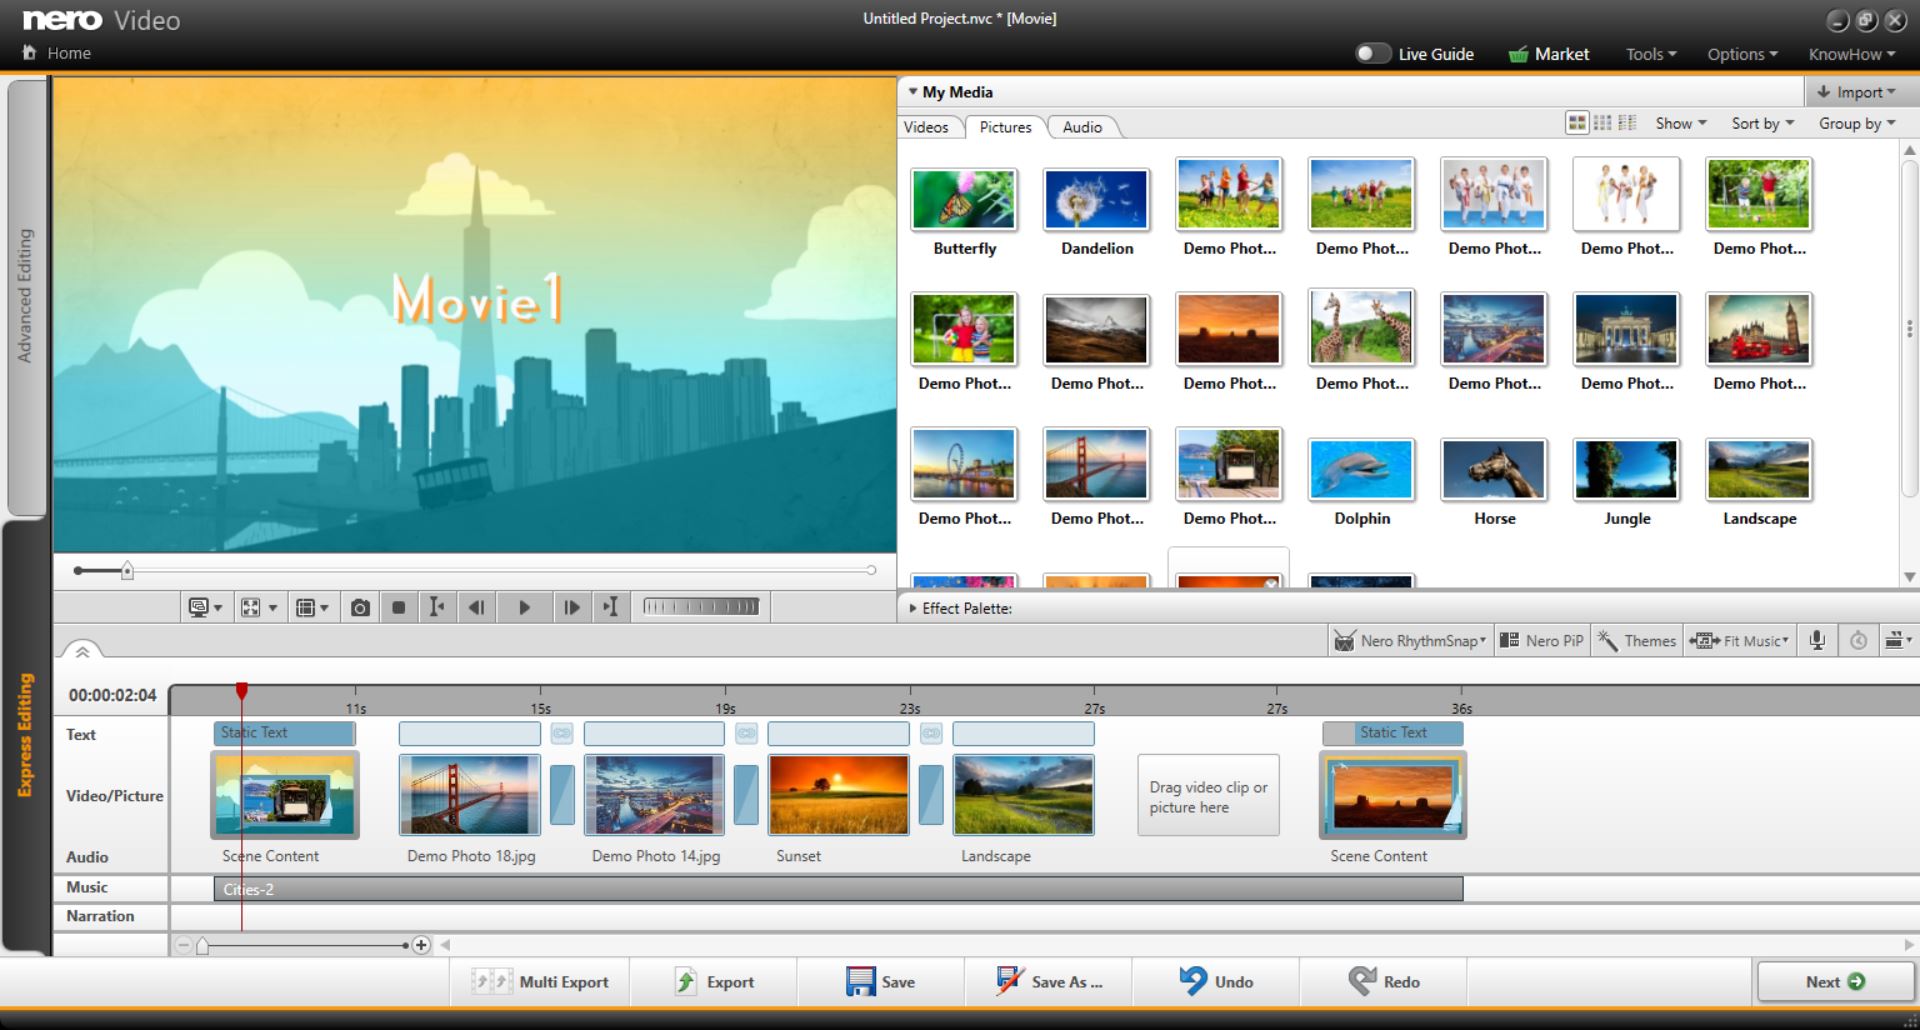Select the Cities-2 music track
This screenshot has height=1030, width=1920.
[838, 889]
